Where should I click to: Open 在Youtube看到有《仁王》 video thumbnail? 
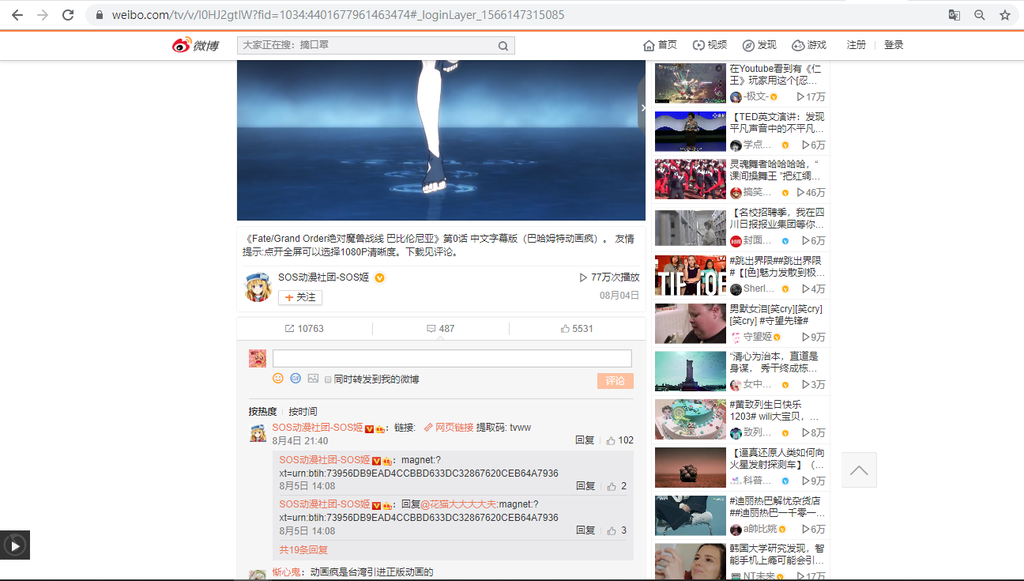pyautogui.click(x=690, y=83)
